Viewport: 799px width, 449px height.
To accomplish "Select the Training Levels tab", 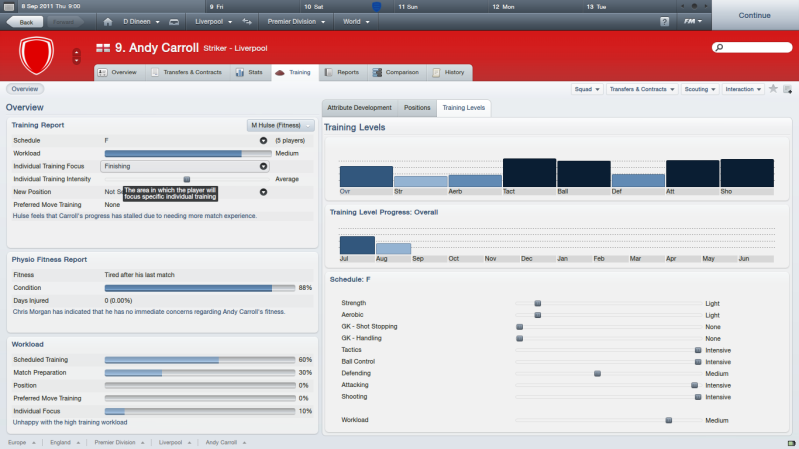I will pos(464,108).
